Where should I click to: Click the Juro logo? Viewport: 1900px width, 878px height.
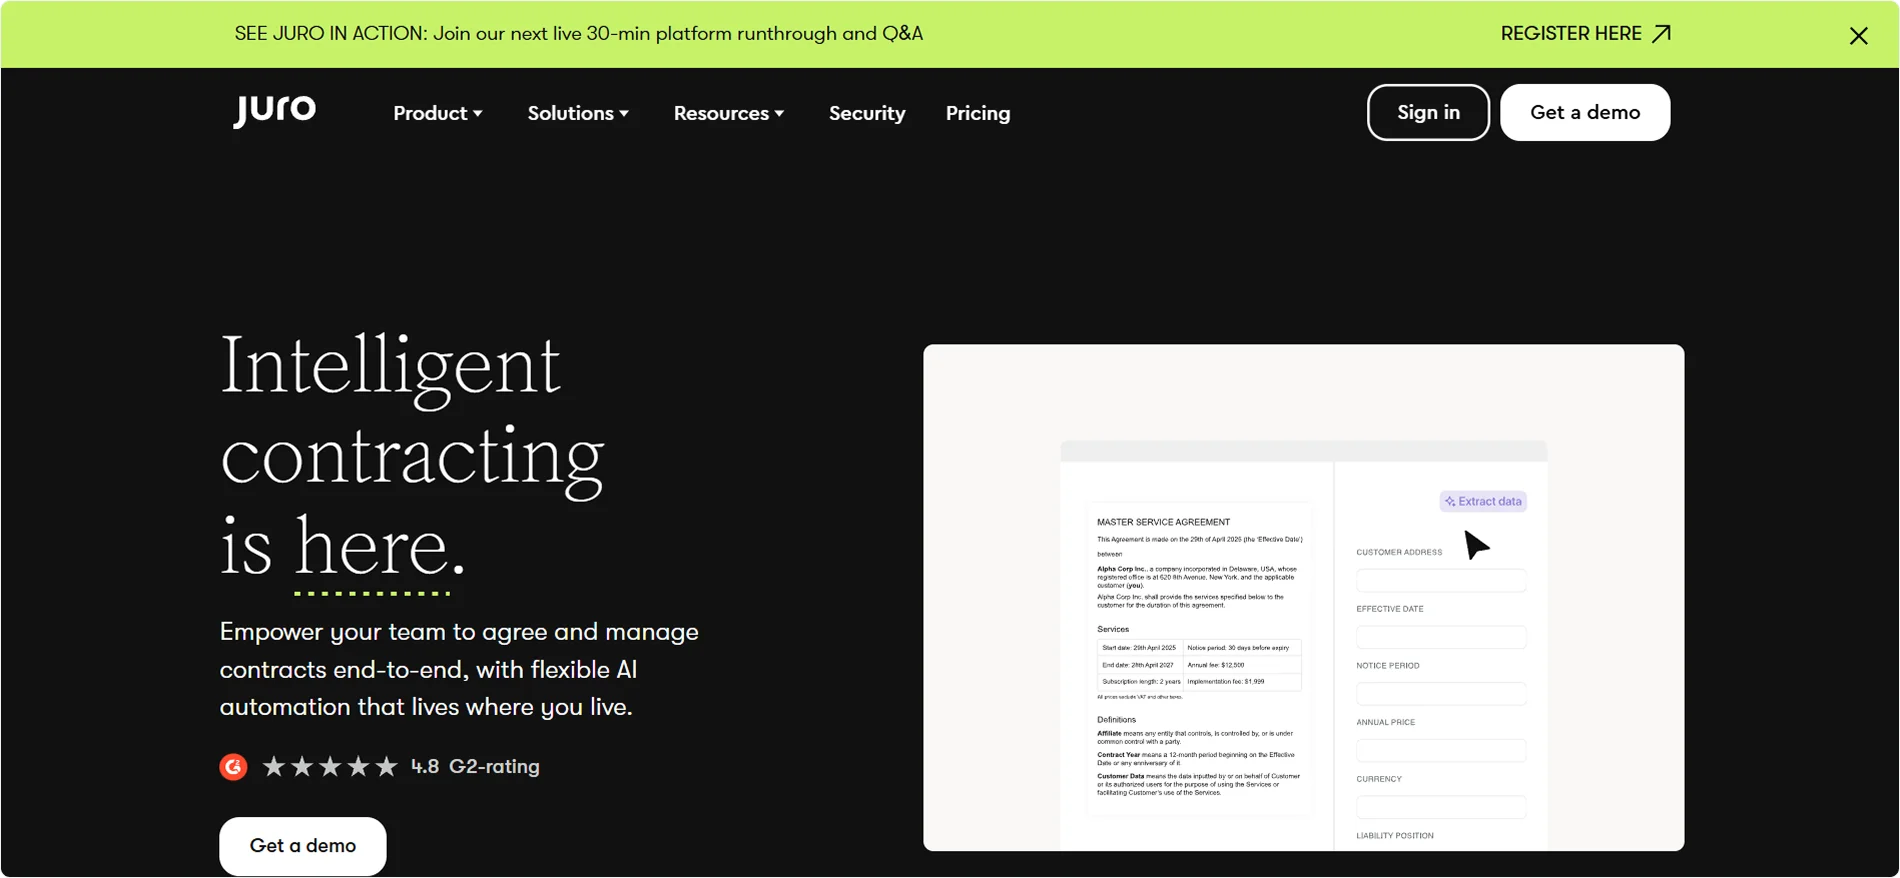coord(275,110)
